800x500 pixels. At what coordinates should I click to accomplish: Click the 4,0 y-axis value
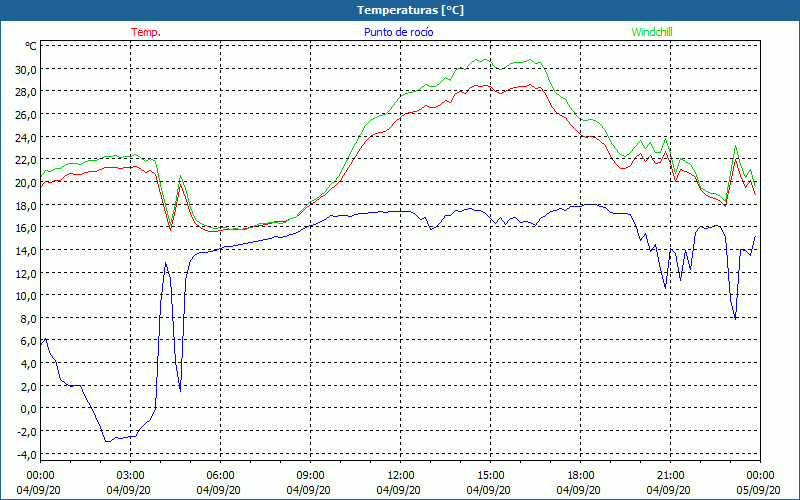[28, 364]
